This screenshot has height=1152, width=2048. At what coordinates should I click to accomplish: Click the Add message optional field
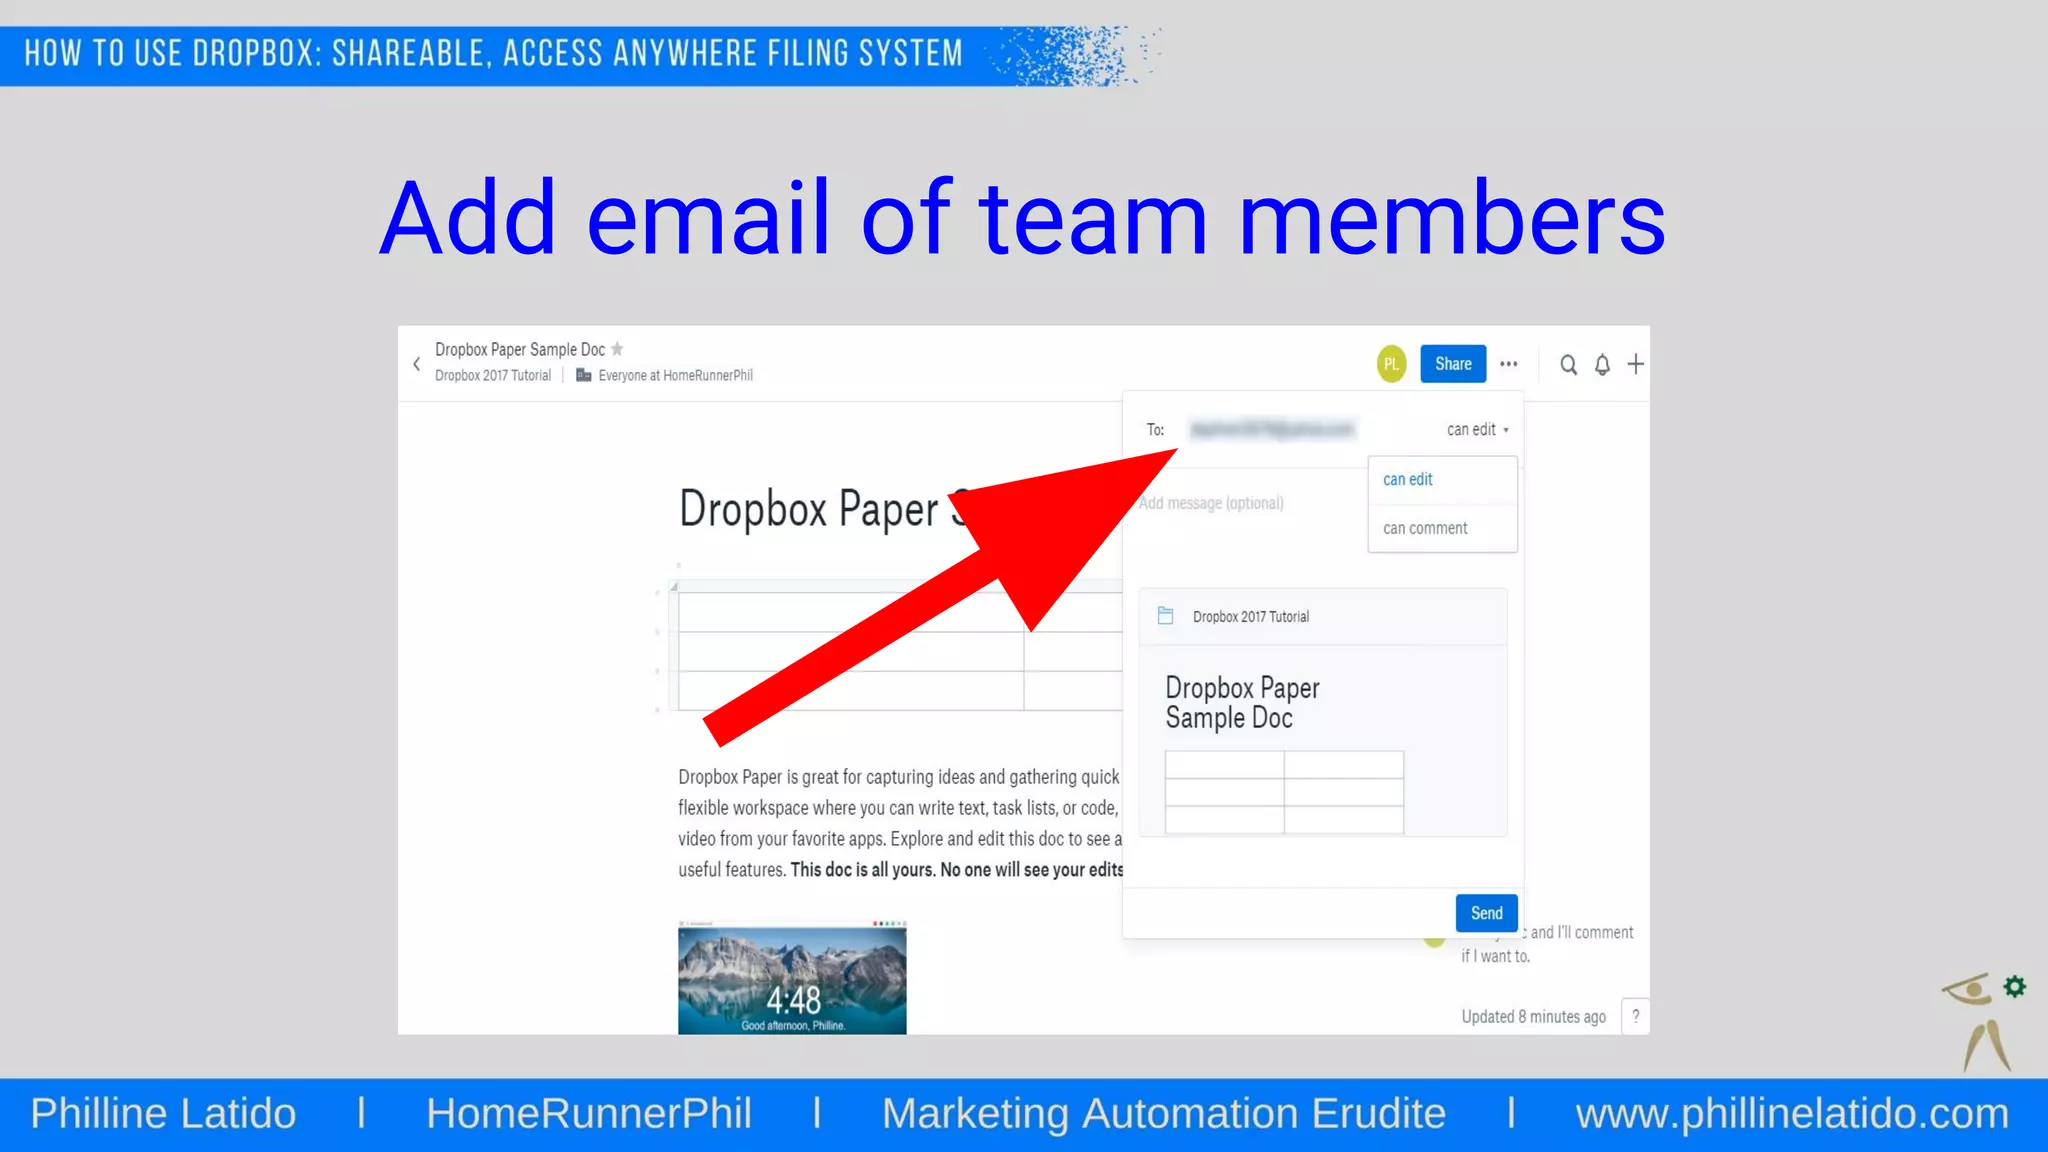pos(1211,503)
